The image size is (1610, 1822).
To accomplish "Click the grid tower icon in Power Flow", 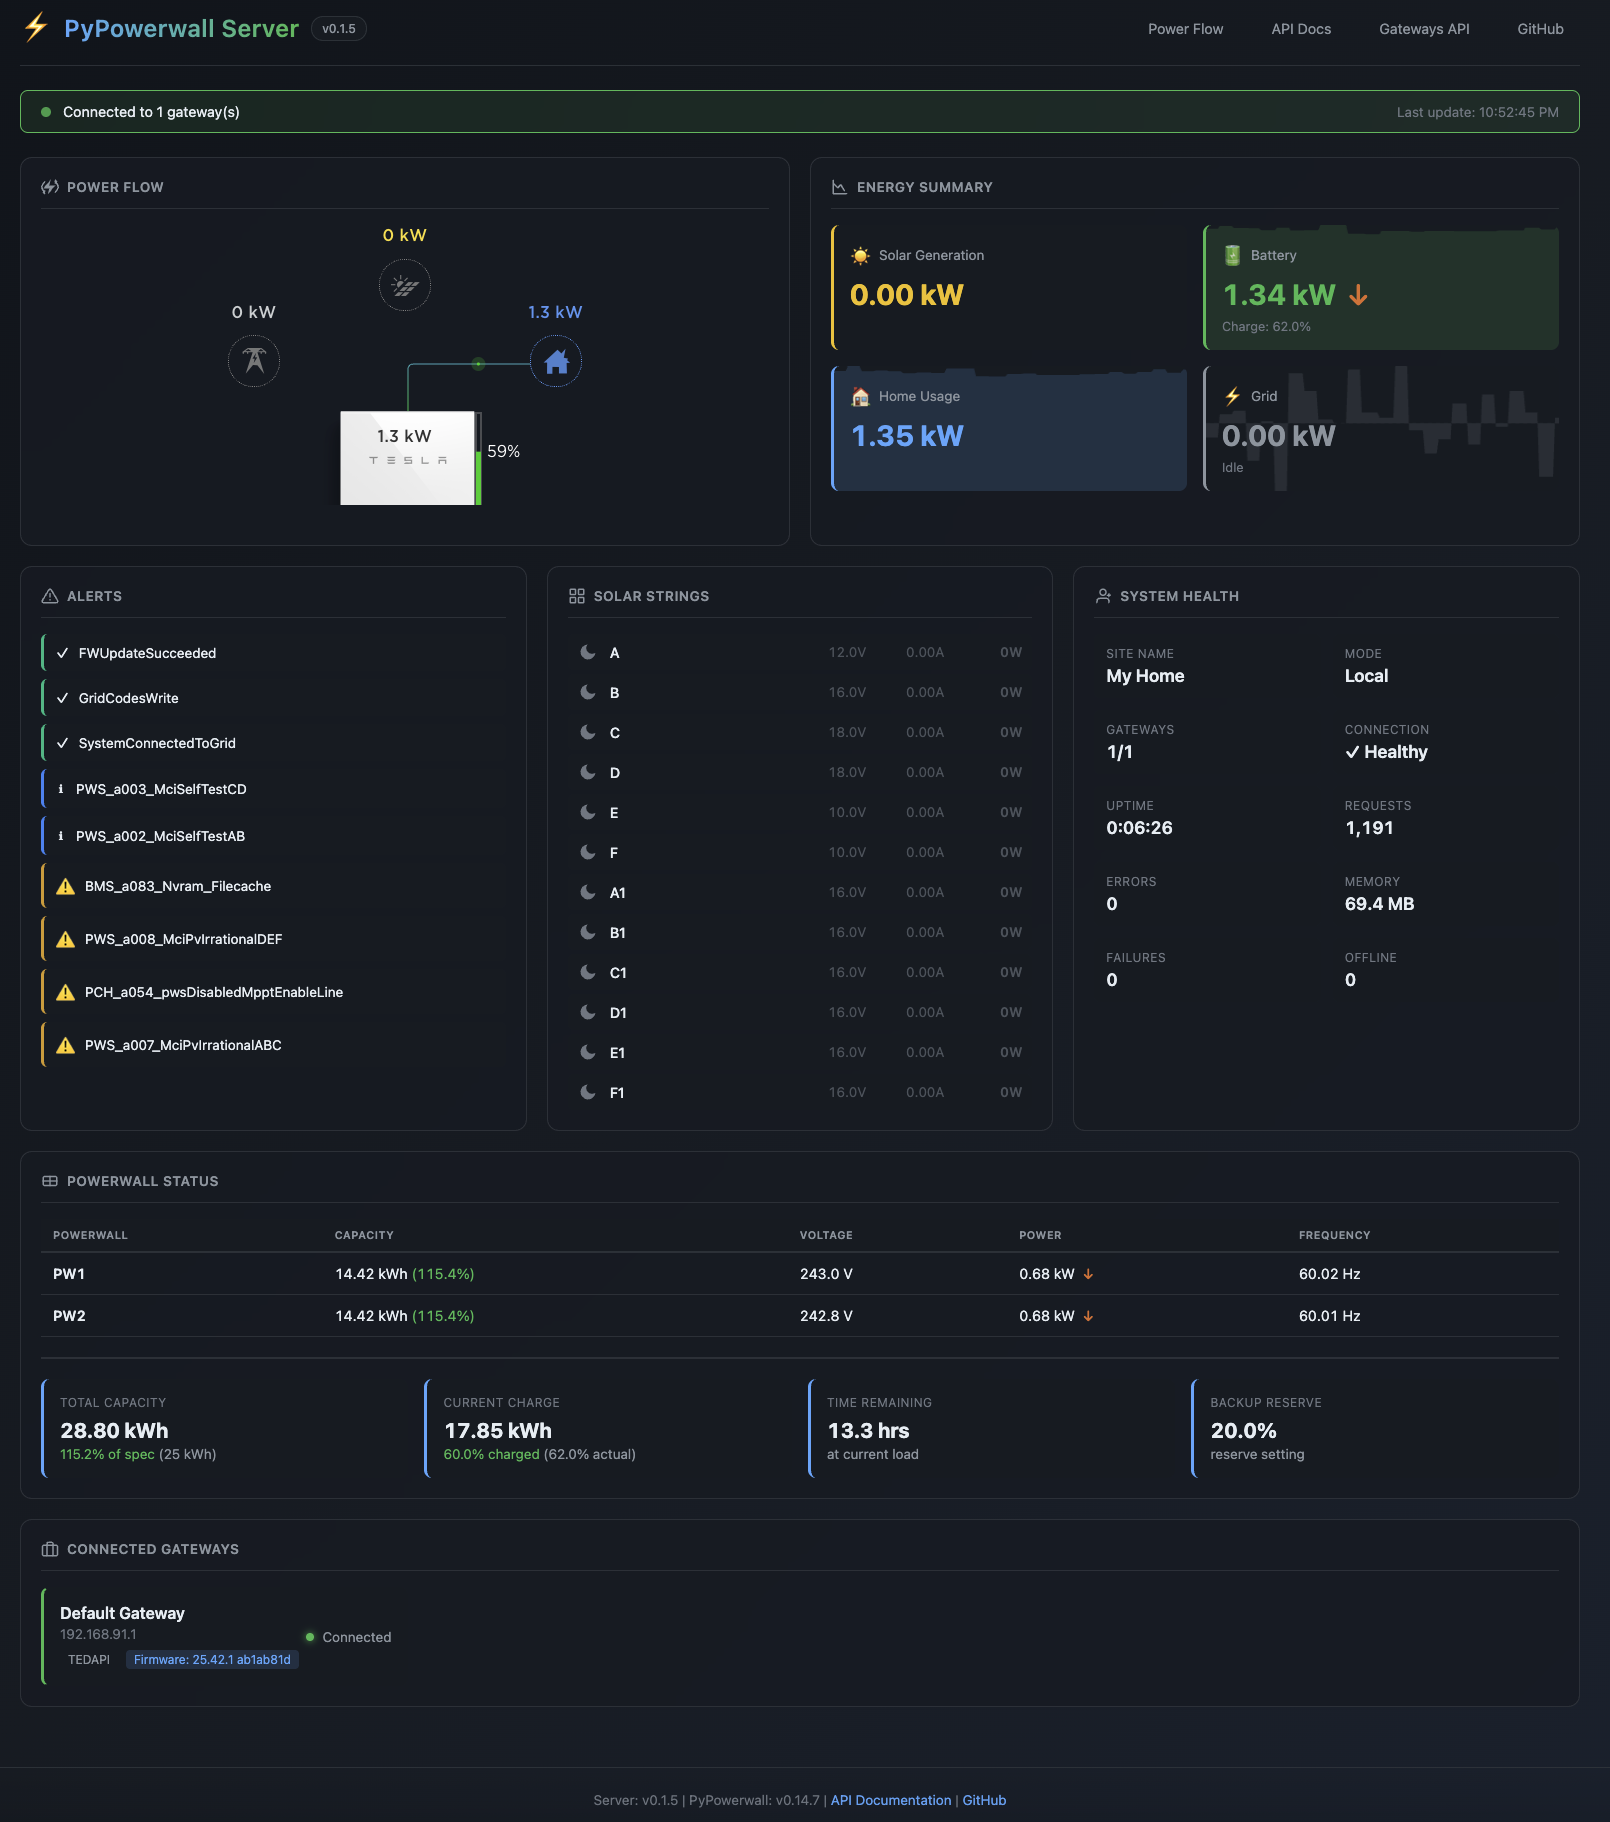I will click(254, 361).
